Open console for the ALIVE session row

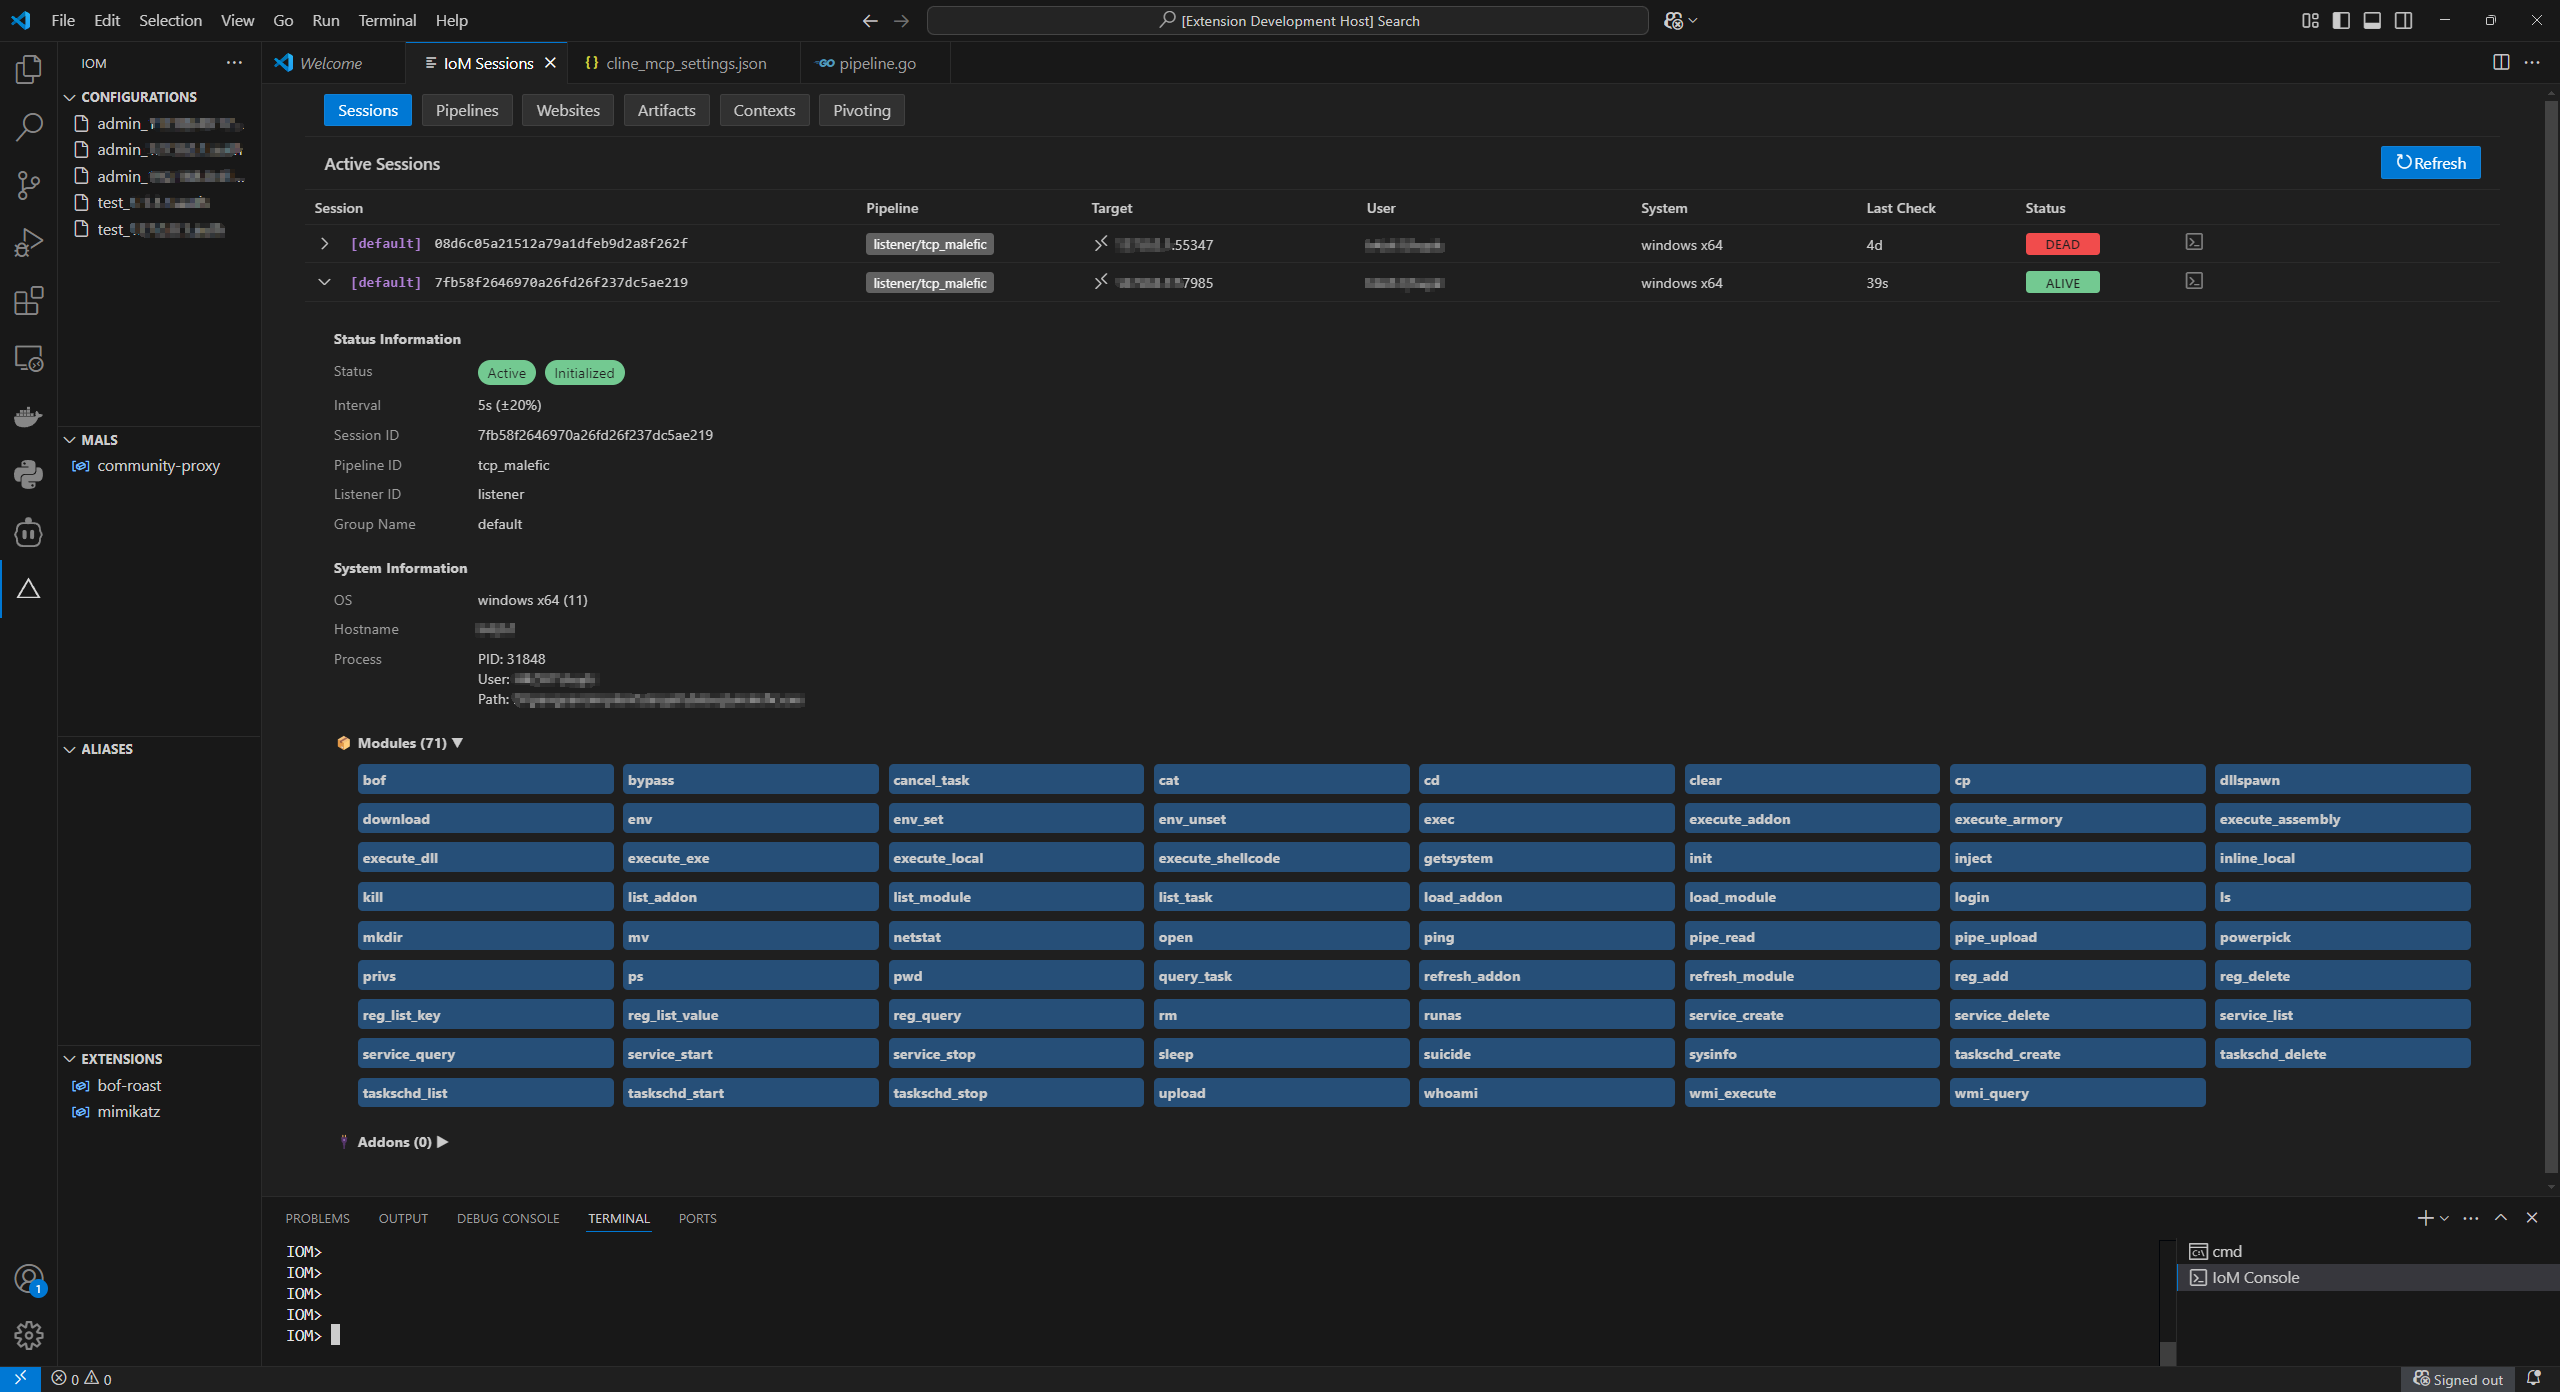pos(2194,282)
